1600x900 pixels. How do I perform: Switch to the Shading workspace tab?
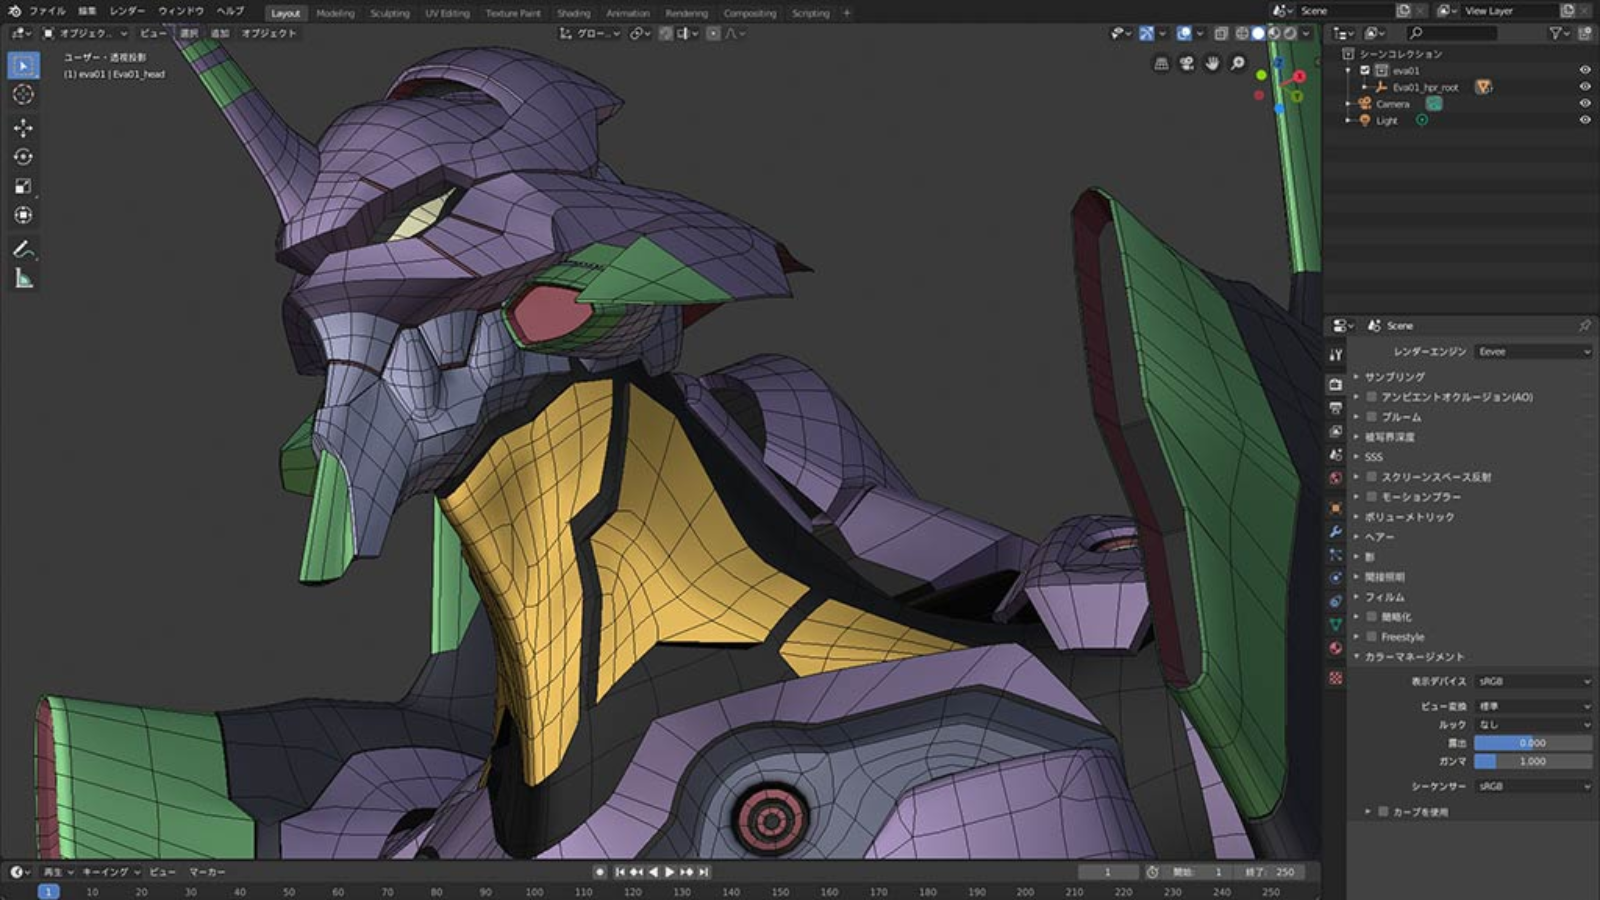(574, 13)
